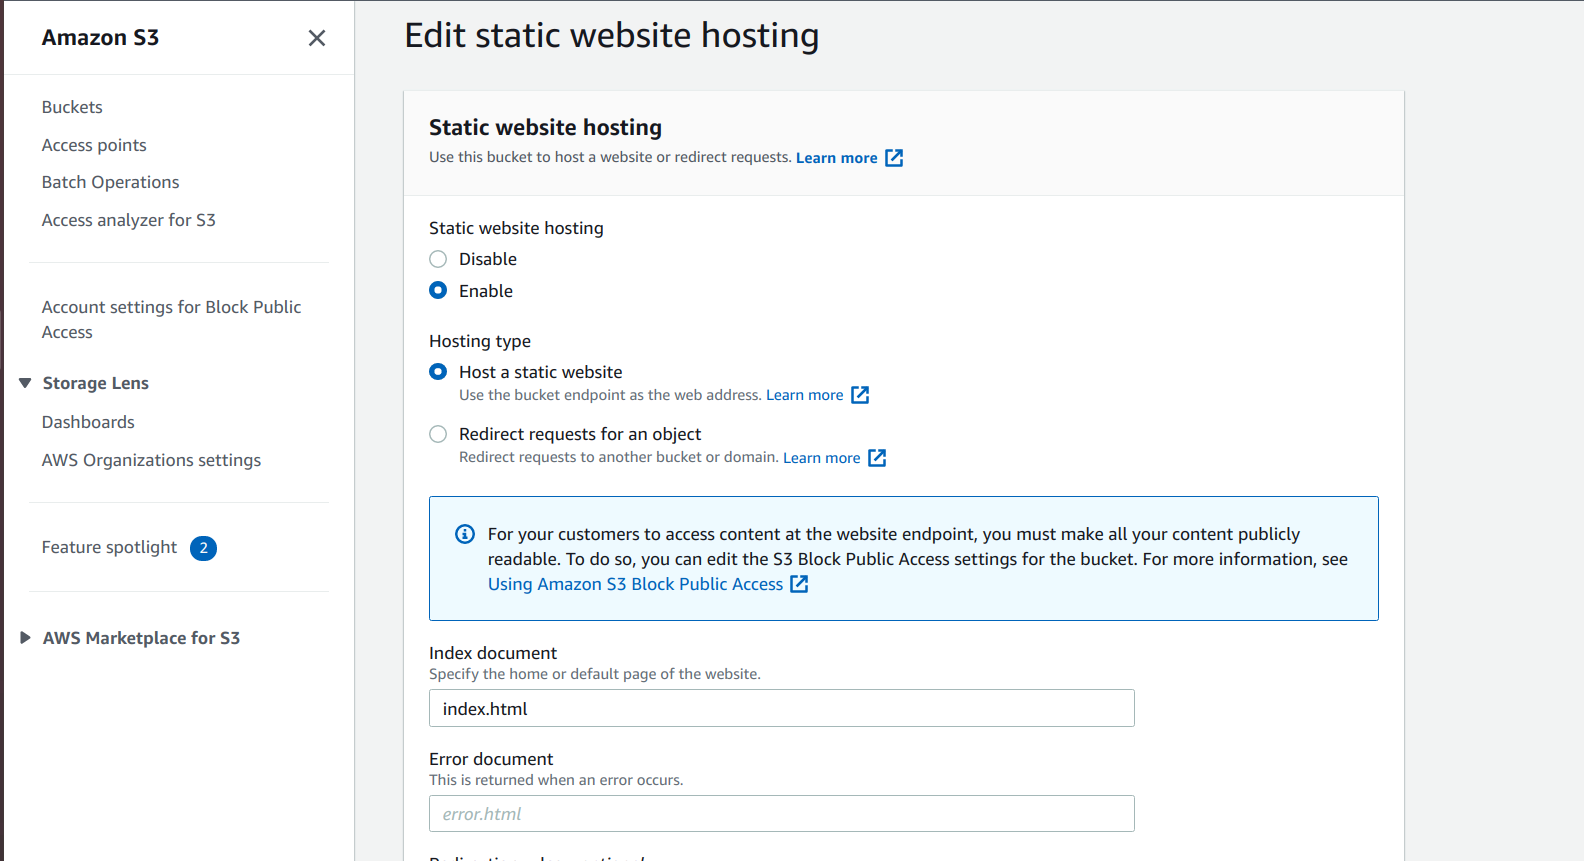This screenshot has width=1584, height=861.
Task: Go to Access points page
Action: 94,145
